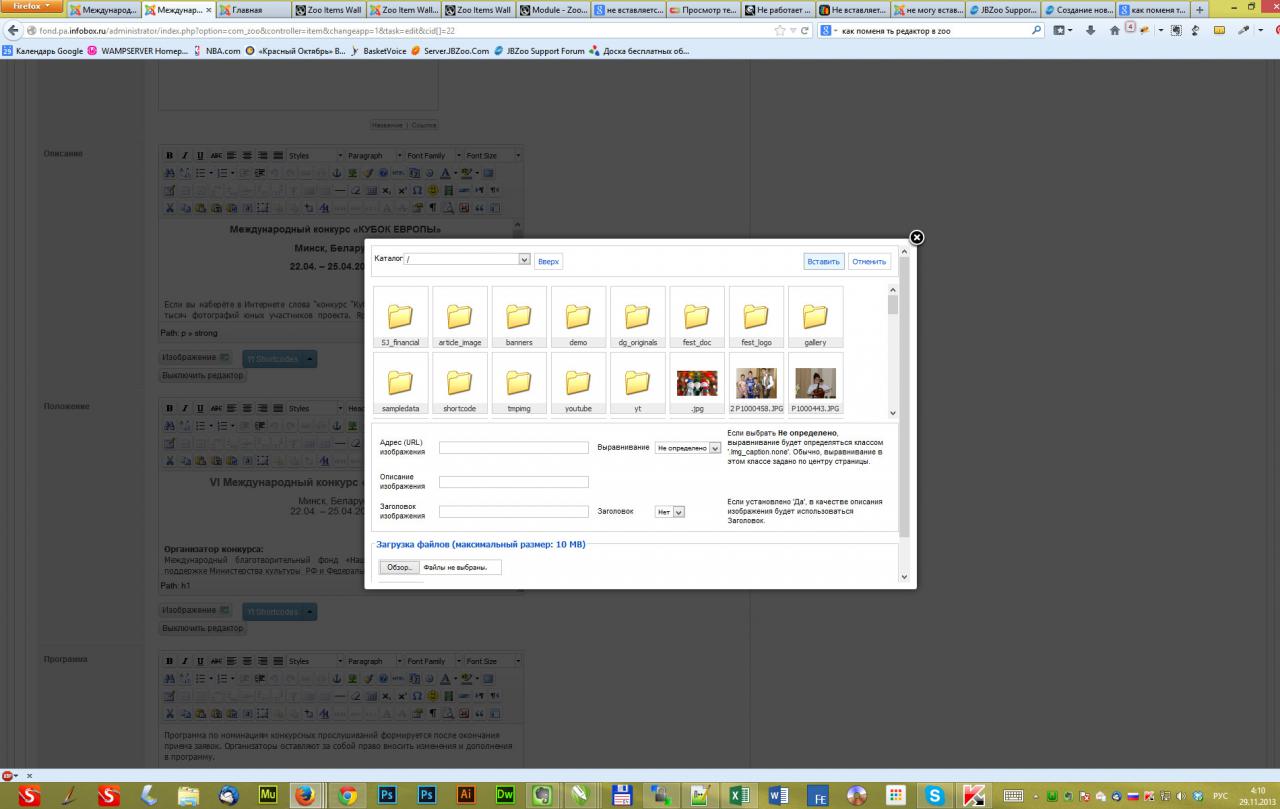Click the Отменить button
Viewport: 1280px width, 809px height.
coord(869,261)
